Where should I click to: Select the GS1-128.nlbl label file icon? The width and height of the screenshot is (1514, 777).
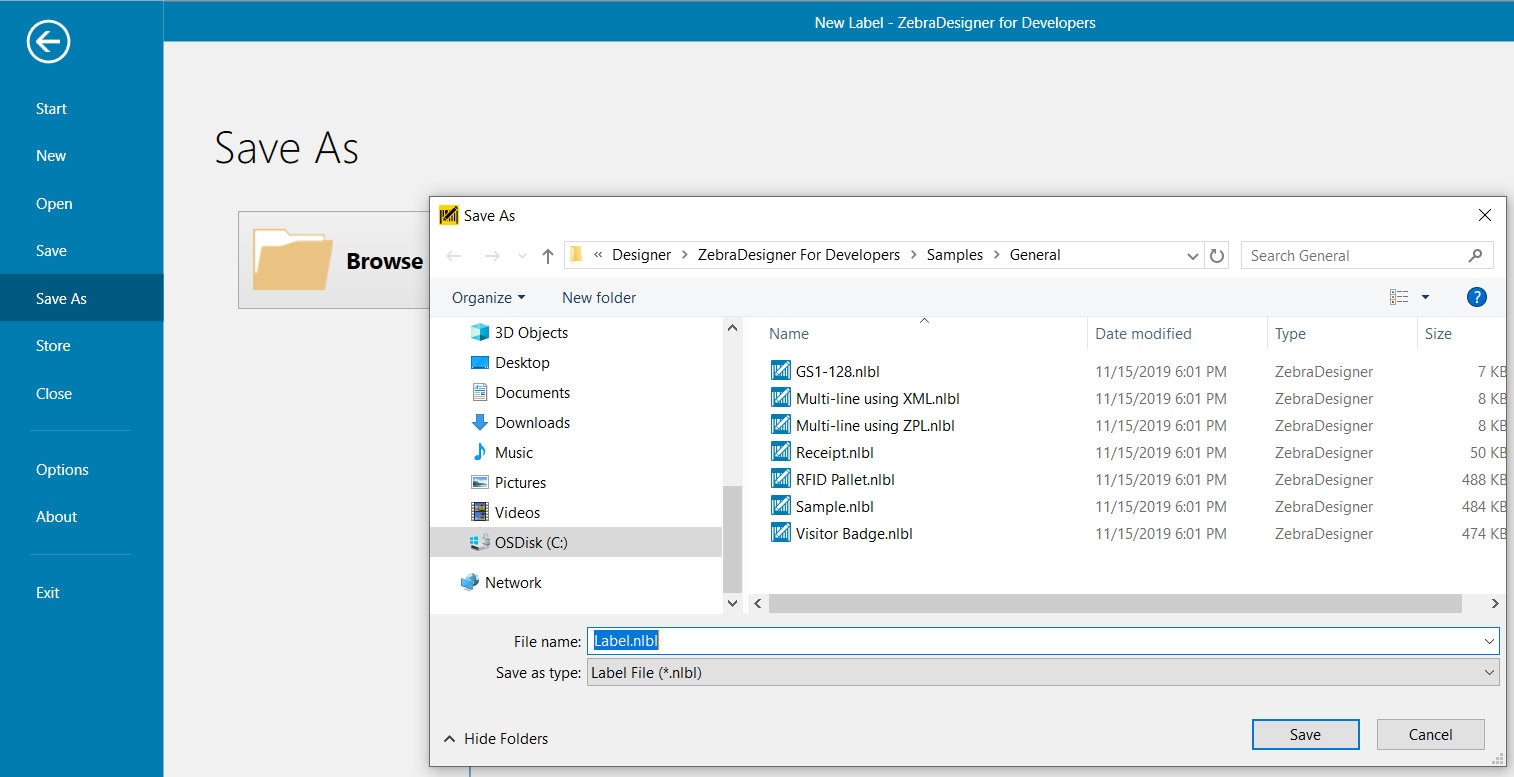(781, 371)
